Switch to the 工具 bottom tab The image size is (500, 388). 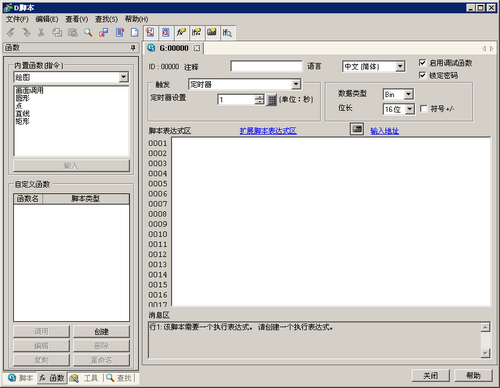pos(84,378)
